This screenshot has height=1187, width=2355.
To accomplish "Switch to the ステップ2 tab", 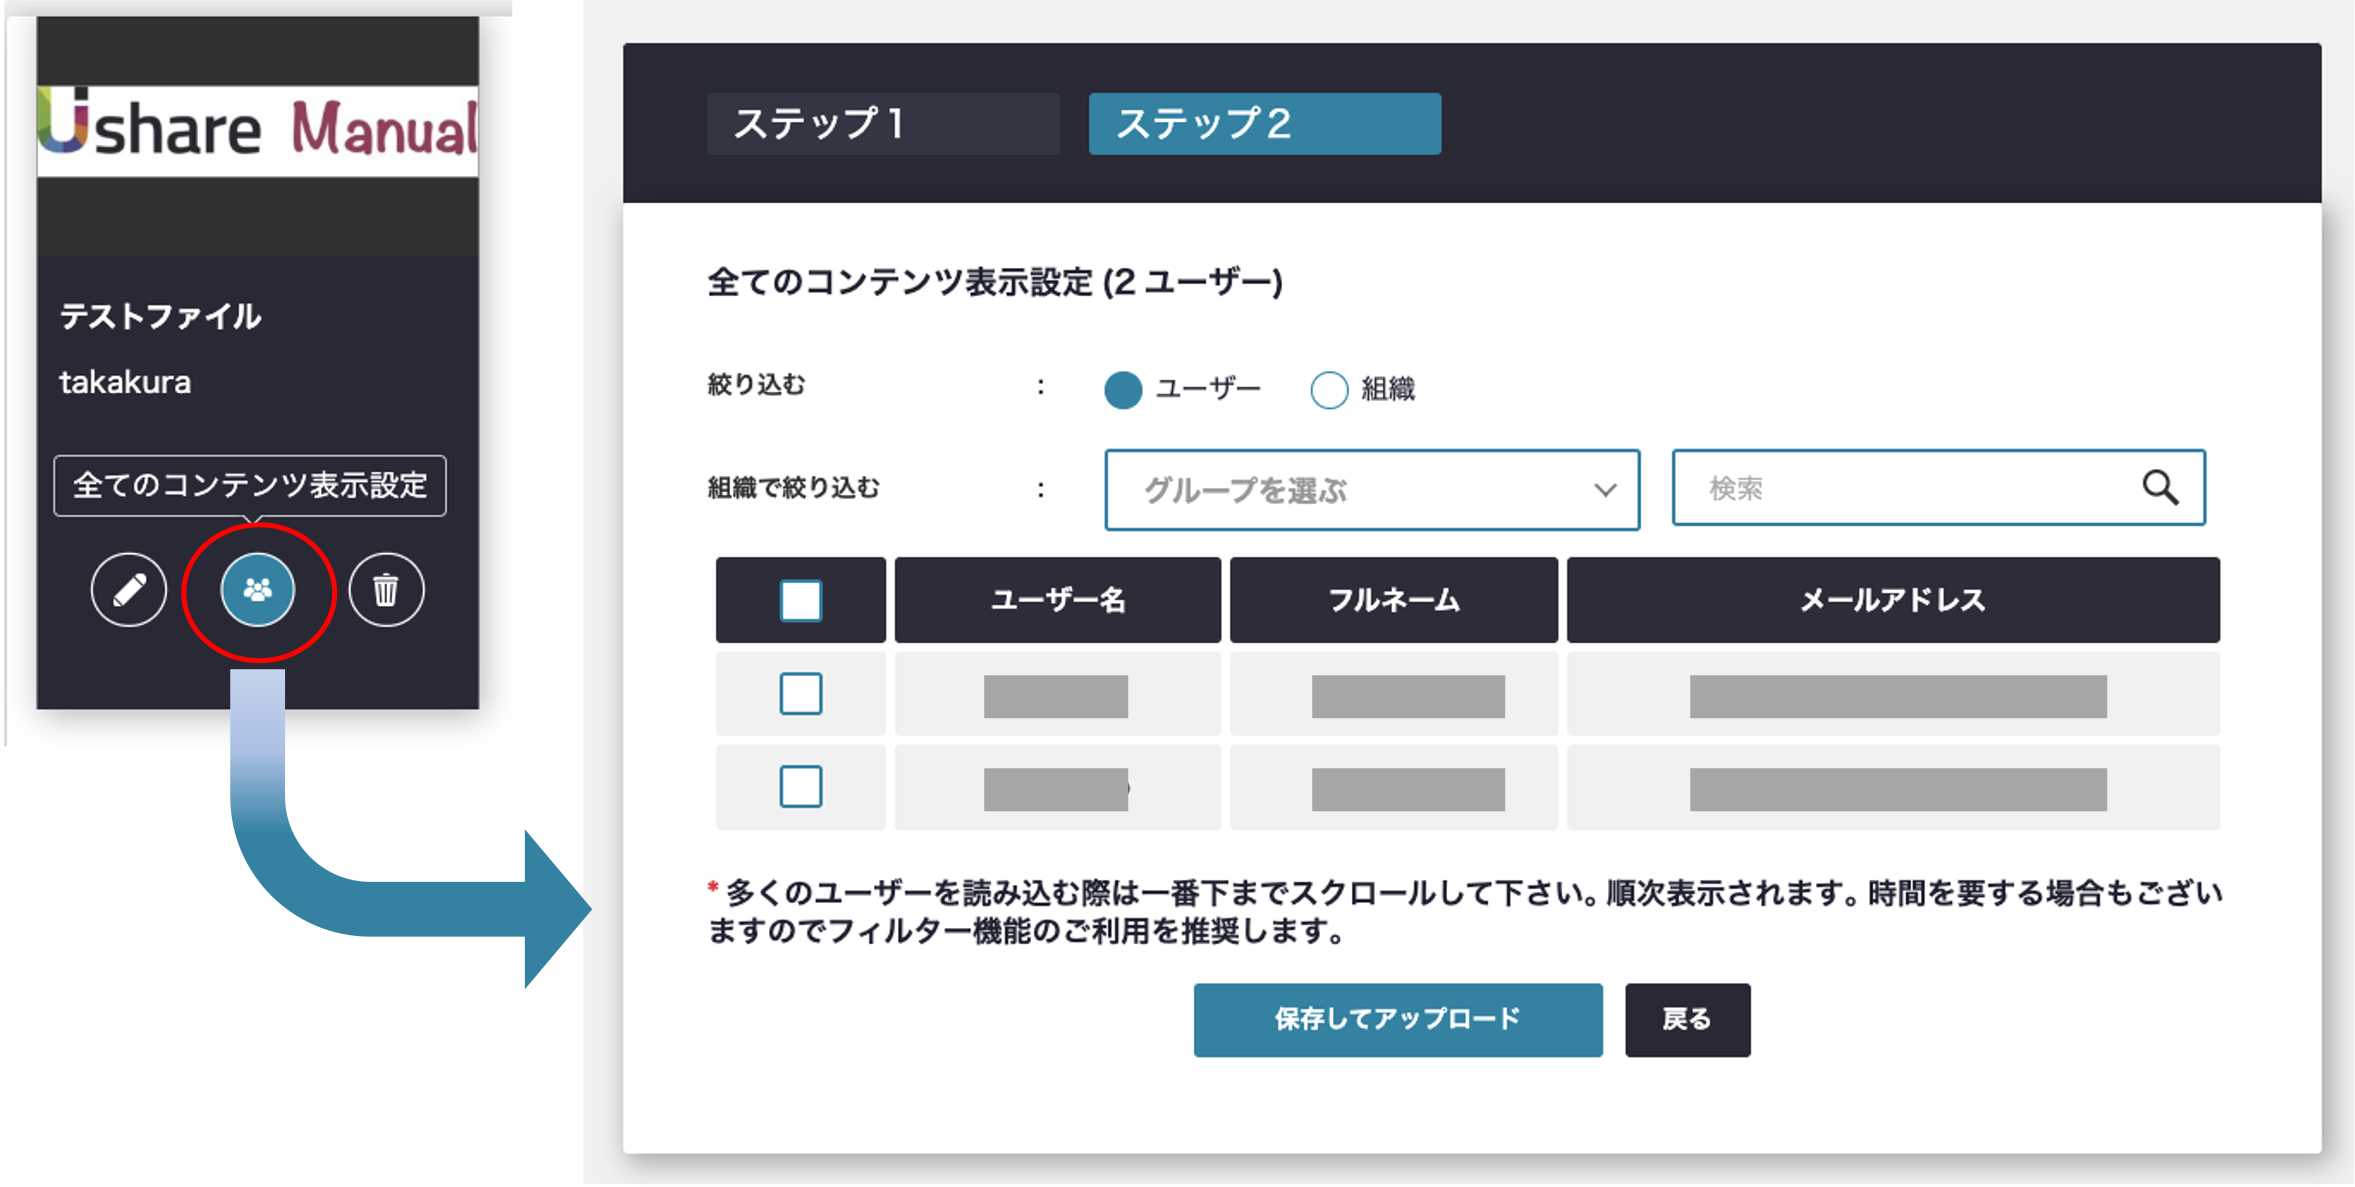I will click(1265, 124).
